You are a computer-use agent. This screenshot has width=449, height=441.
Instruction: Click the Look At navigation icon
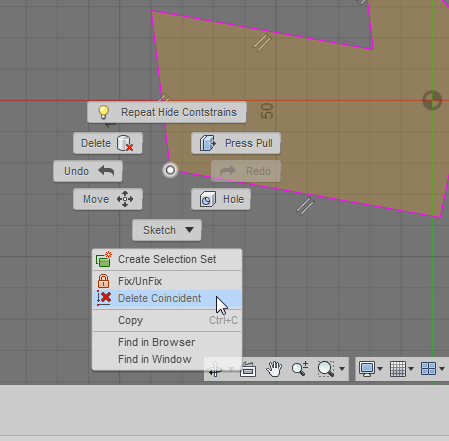[x=248, y=369]
